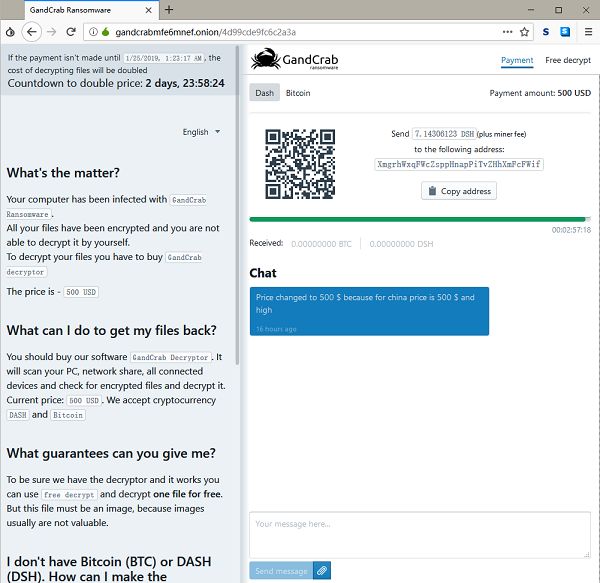Image resolution: width=600 pixels, height=583 pixels.
Task: Open a new browser tab
Action: (x=169, y=10)
